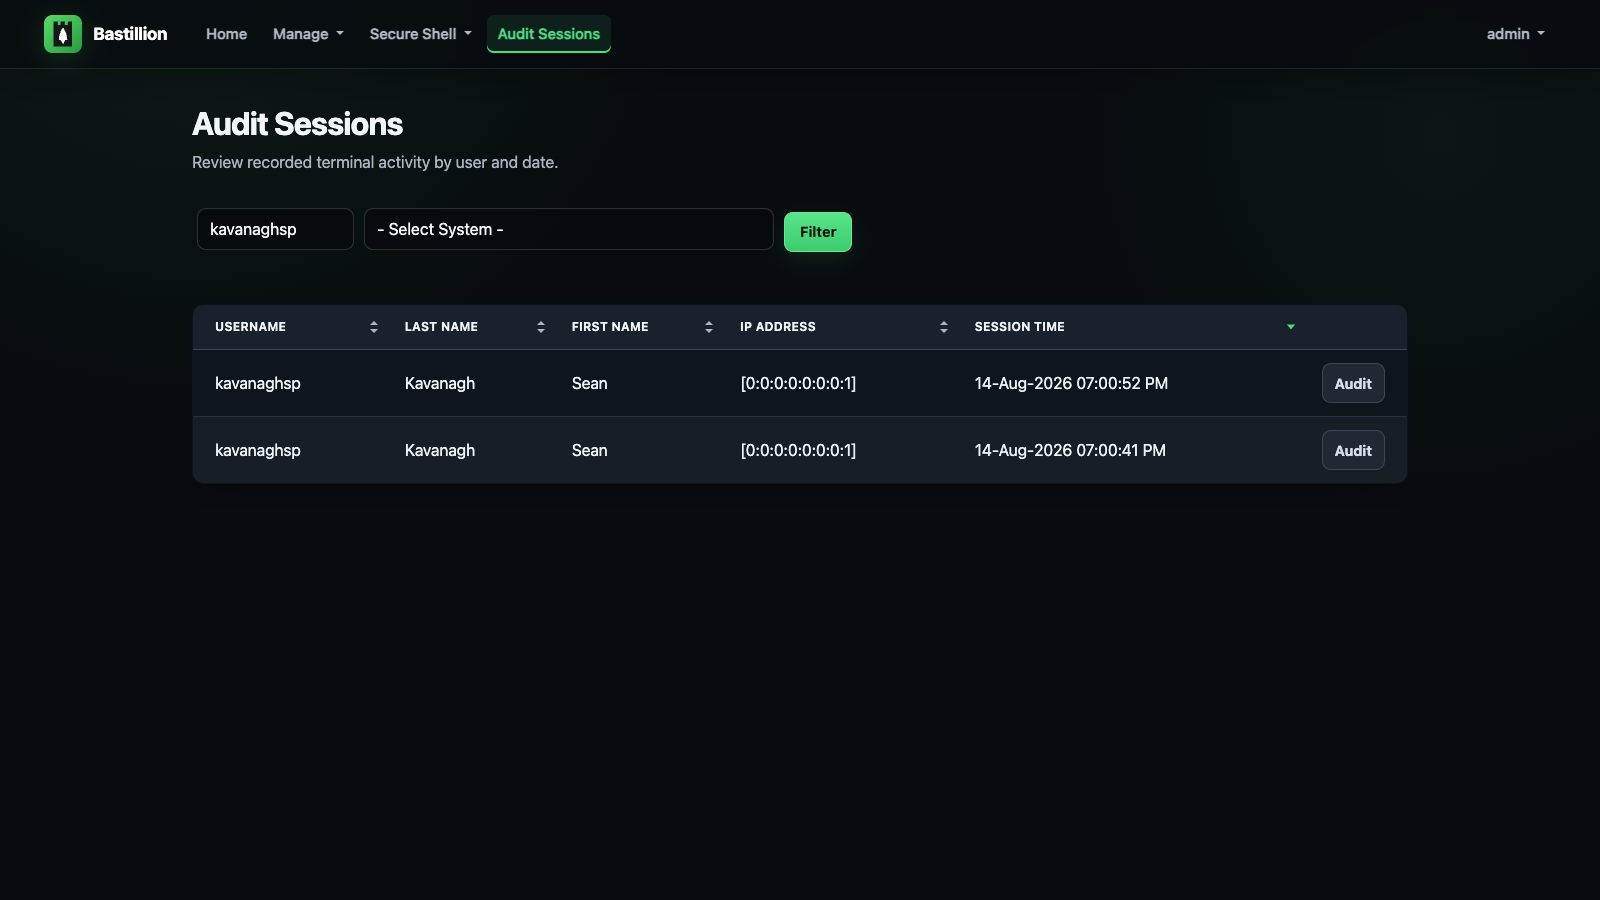
Task: Select the 14-Aug-2026 07:00:52 PM timestamp
Action: pyautogui.click(x=1071, y=383)
